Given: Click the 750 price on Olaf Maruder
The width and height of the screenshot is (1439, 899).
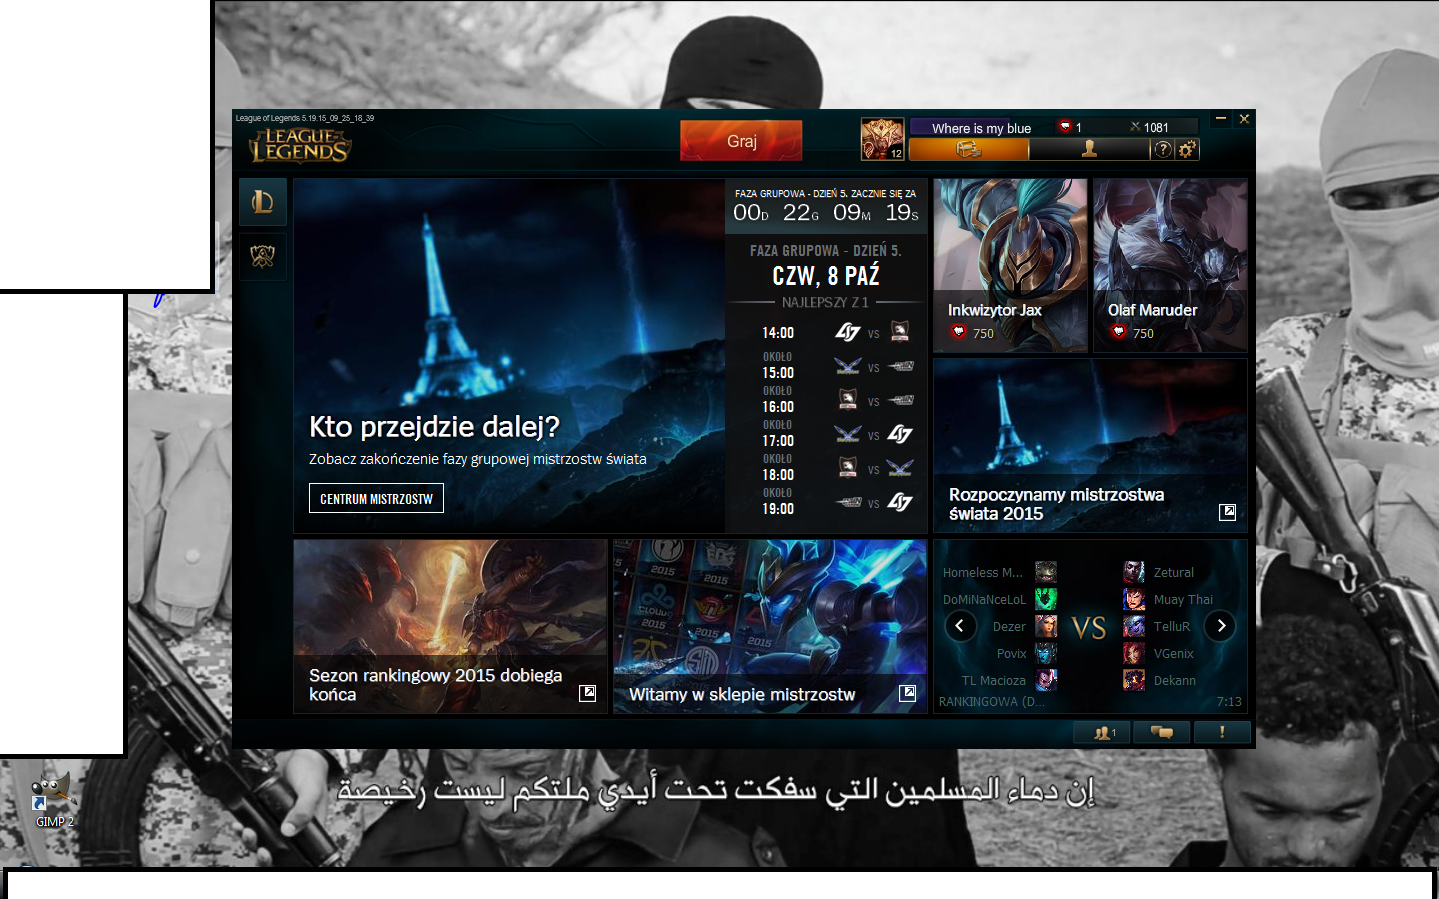Looking at the screenshot, I should coord(1143,334).
